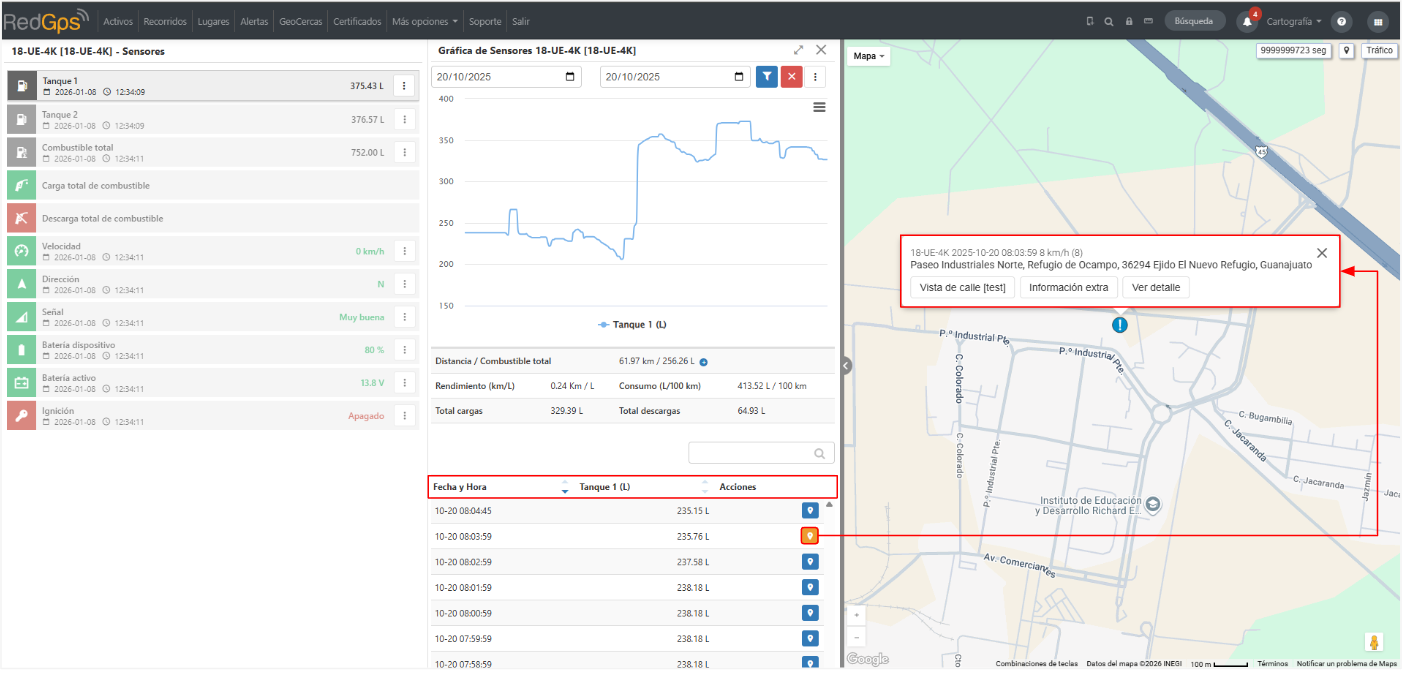
Task: Clear the date filter with red X
Action: pyautogui.click(x=791, y=77)
